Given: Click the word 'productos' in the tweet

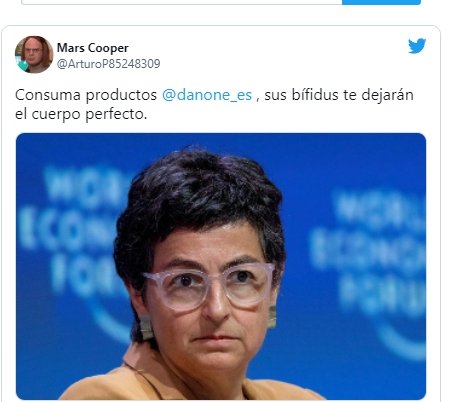Looking at the screenshot, I should [121, 96].
